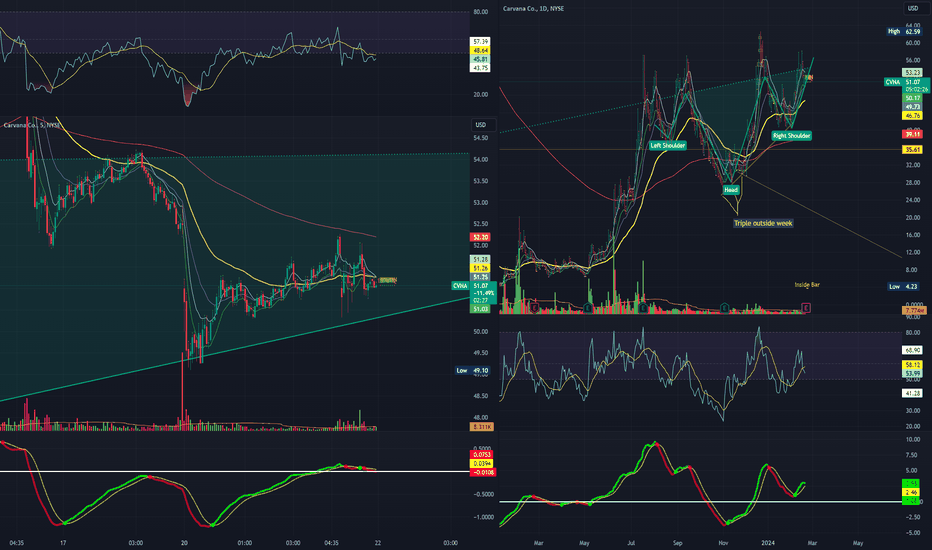Click the earnings E marker near November
Image resolution: width=932 pixels, height=550 pixels.
(725, 307)
